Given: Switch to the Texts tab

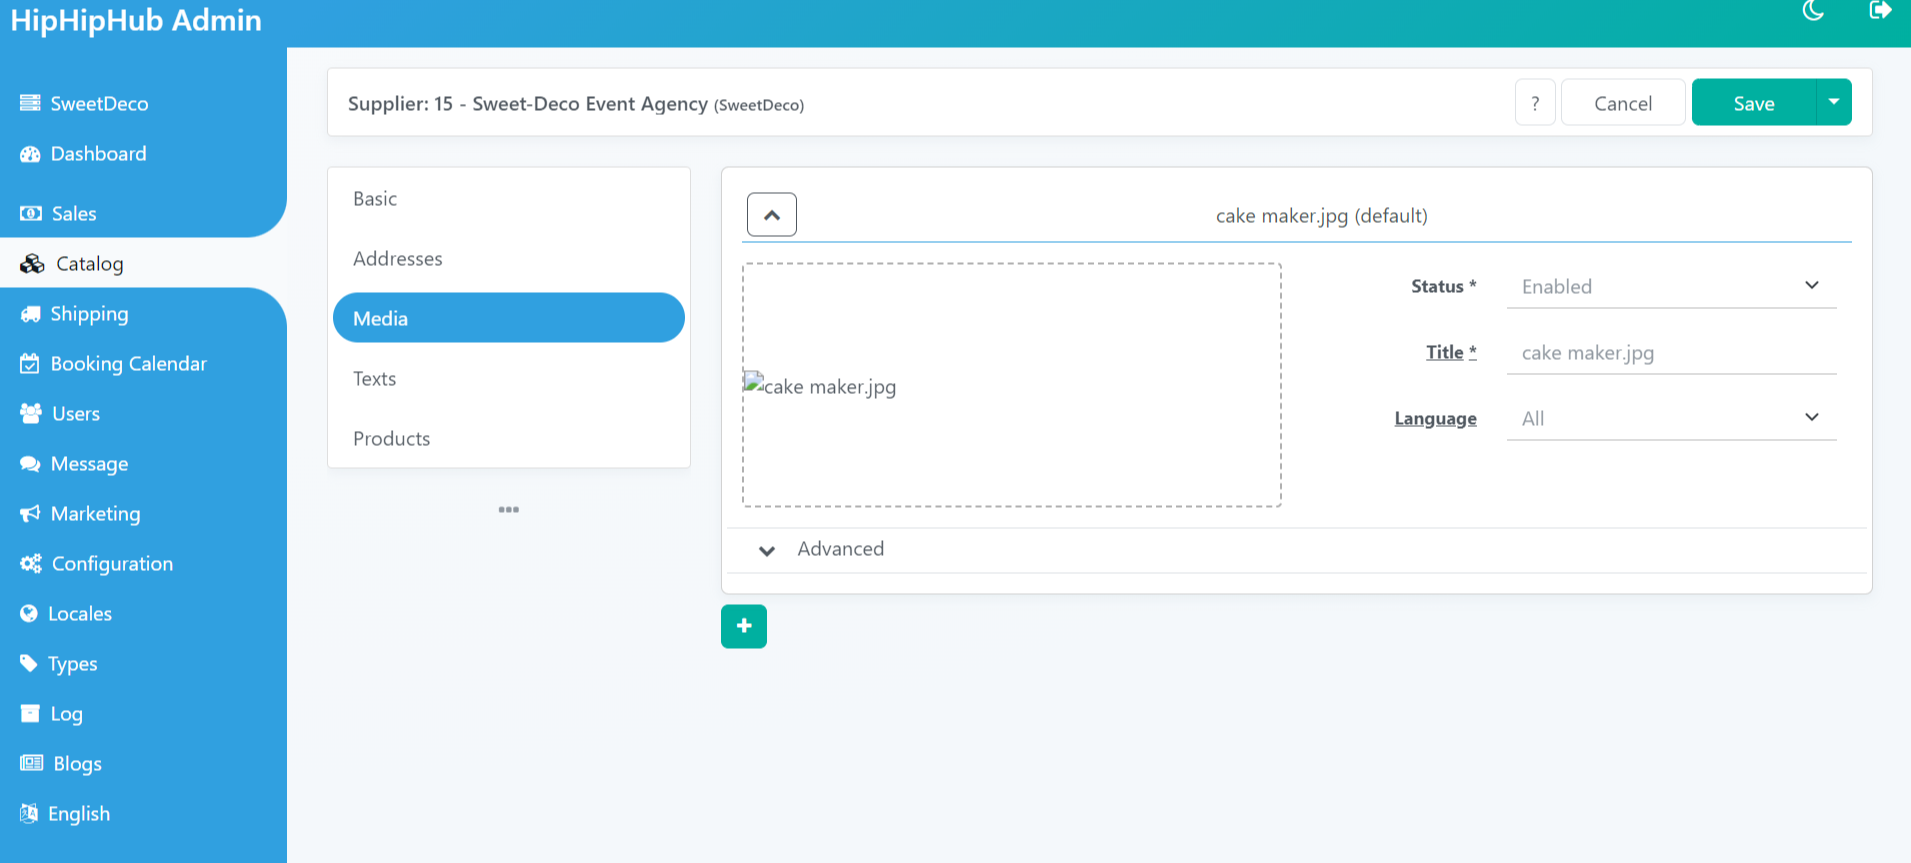Looking at the screenshot, I should coord(509,378).
